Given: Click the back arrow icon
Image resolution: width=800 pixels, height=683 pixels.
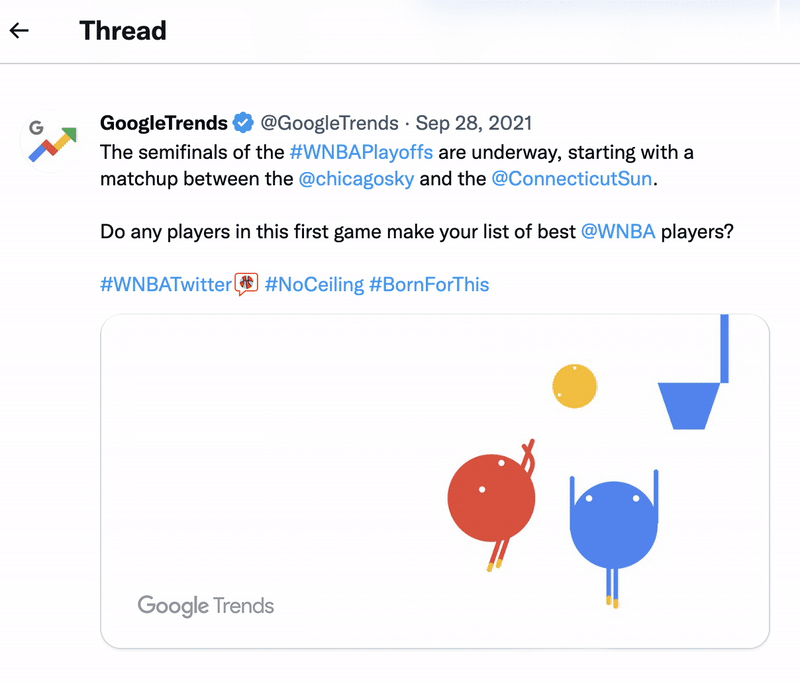Looking at the screenshot, I should (x=19, y=30).
